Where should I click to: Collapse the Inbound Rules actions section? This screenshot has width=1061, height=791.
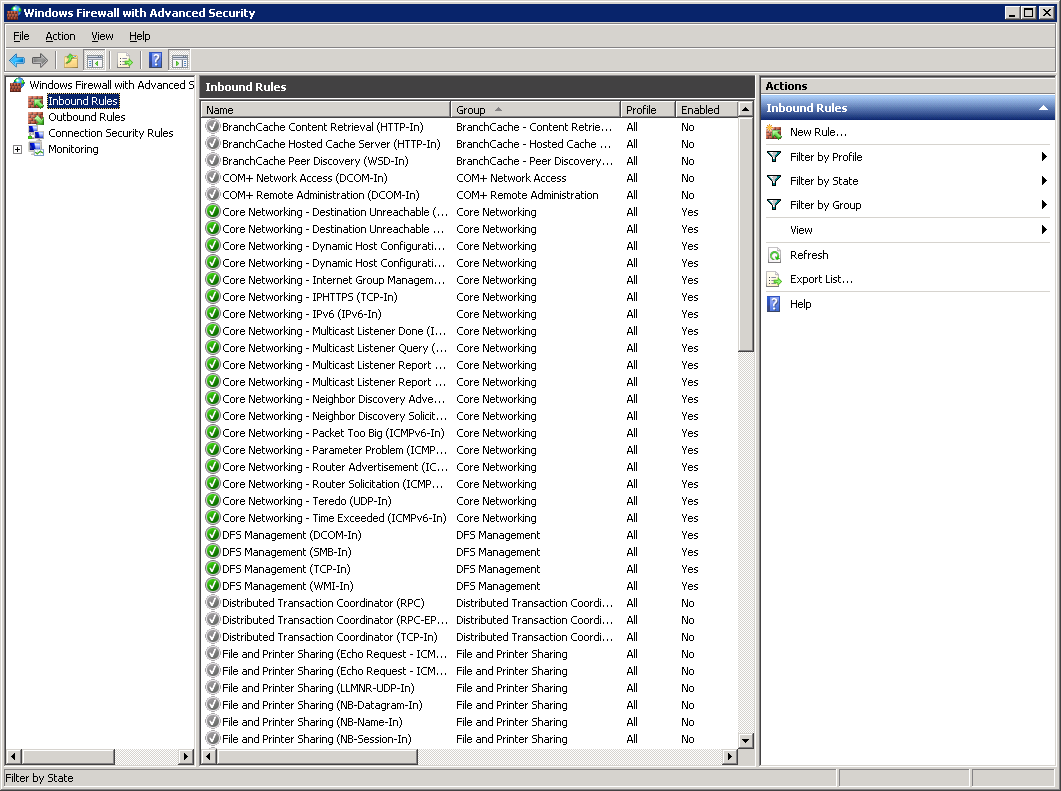[1043, 108]
